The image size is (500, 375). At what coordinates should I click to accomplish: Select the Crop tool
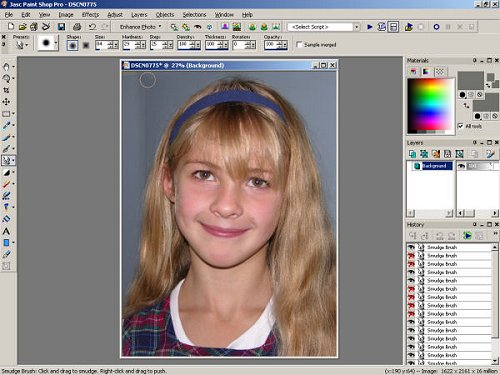coord(6,90)
